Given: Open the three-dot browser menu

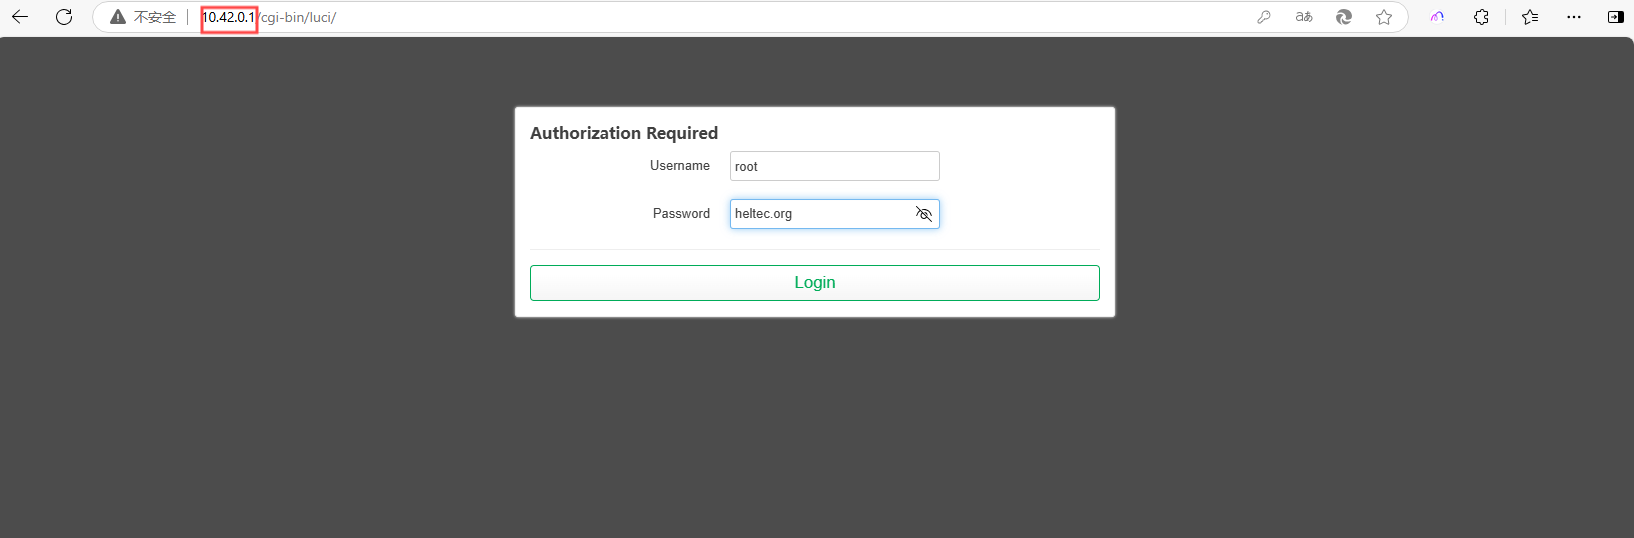Looking at the screenshot, I should [x=1574, y=17].
